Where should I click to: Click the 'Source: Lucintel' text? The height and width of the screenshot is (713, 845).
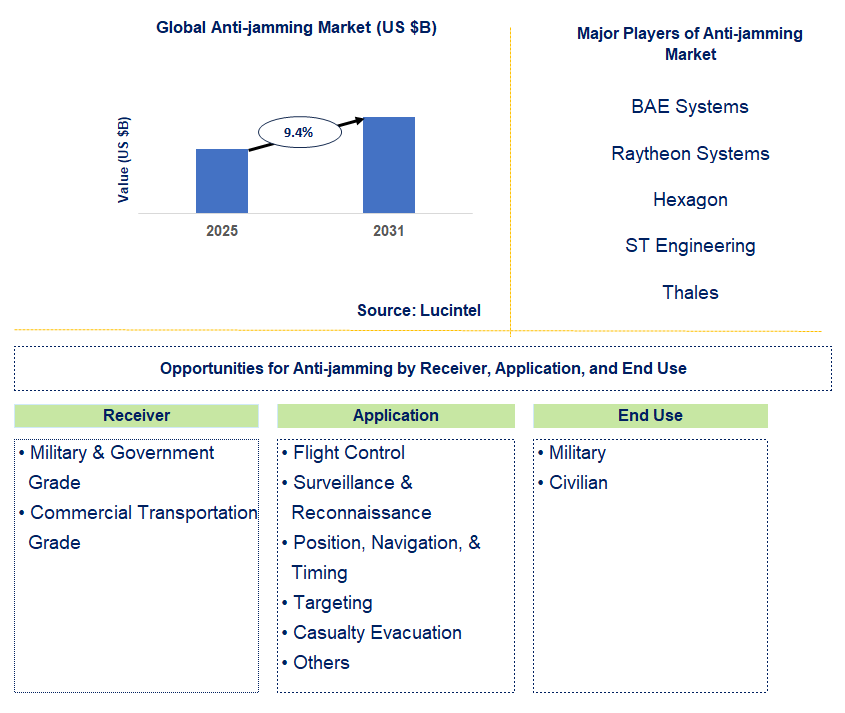[x=419, y=310]
